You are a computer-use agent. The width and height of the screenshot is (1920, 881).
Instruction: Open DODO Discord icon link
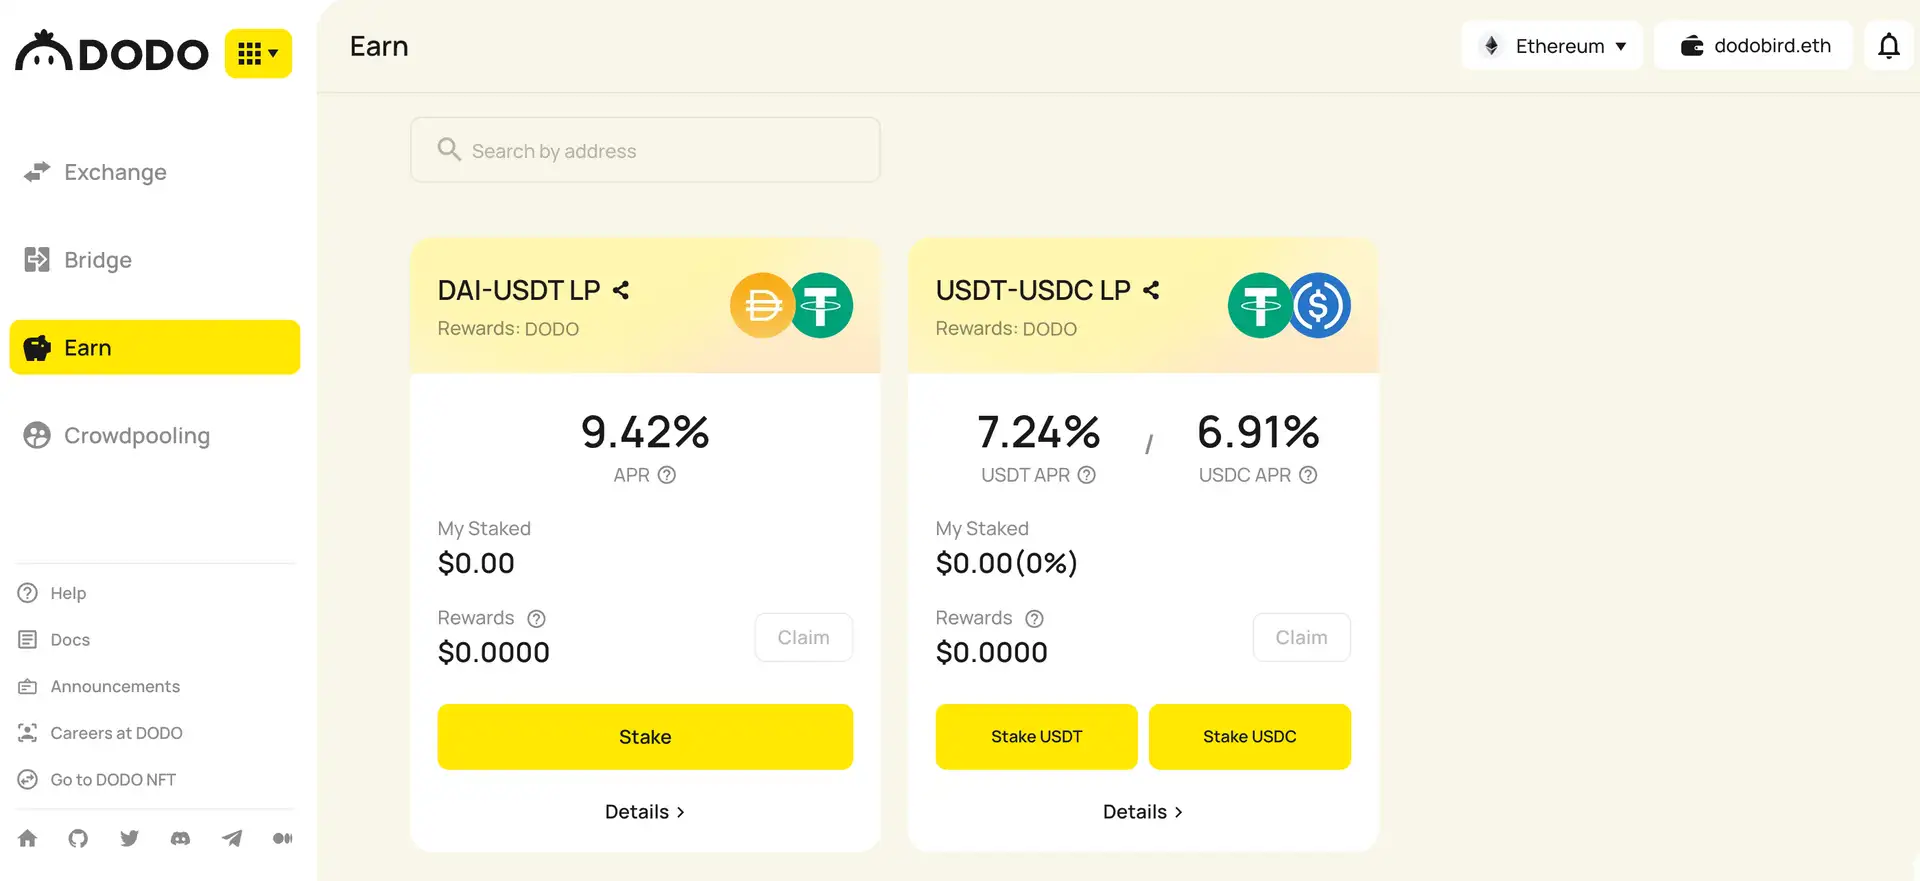[x=180, y=838]
